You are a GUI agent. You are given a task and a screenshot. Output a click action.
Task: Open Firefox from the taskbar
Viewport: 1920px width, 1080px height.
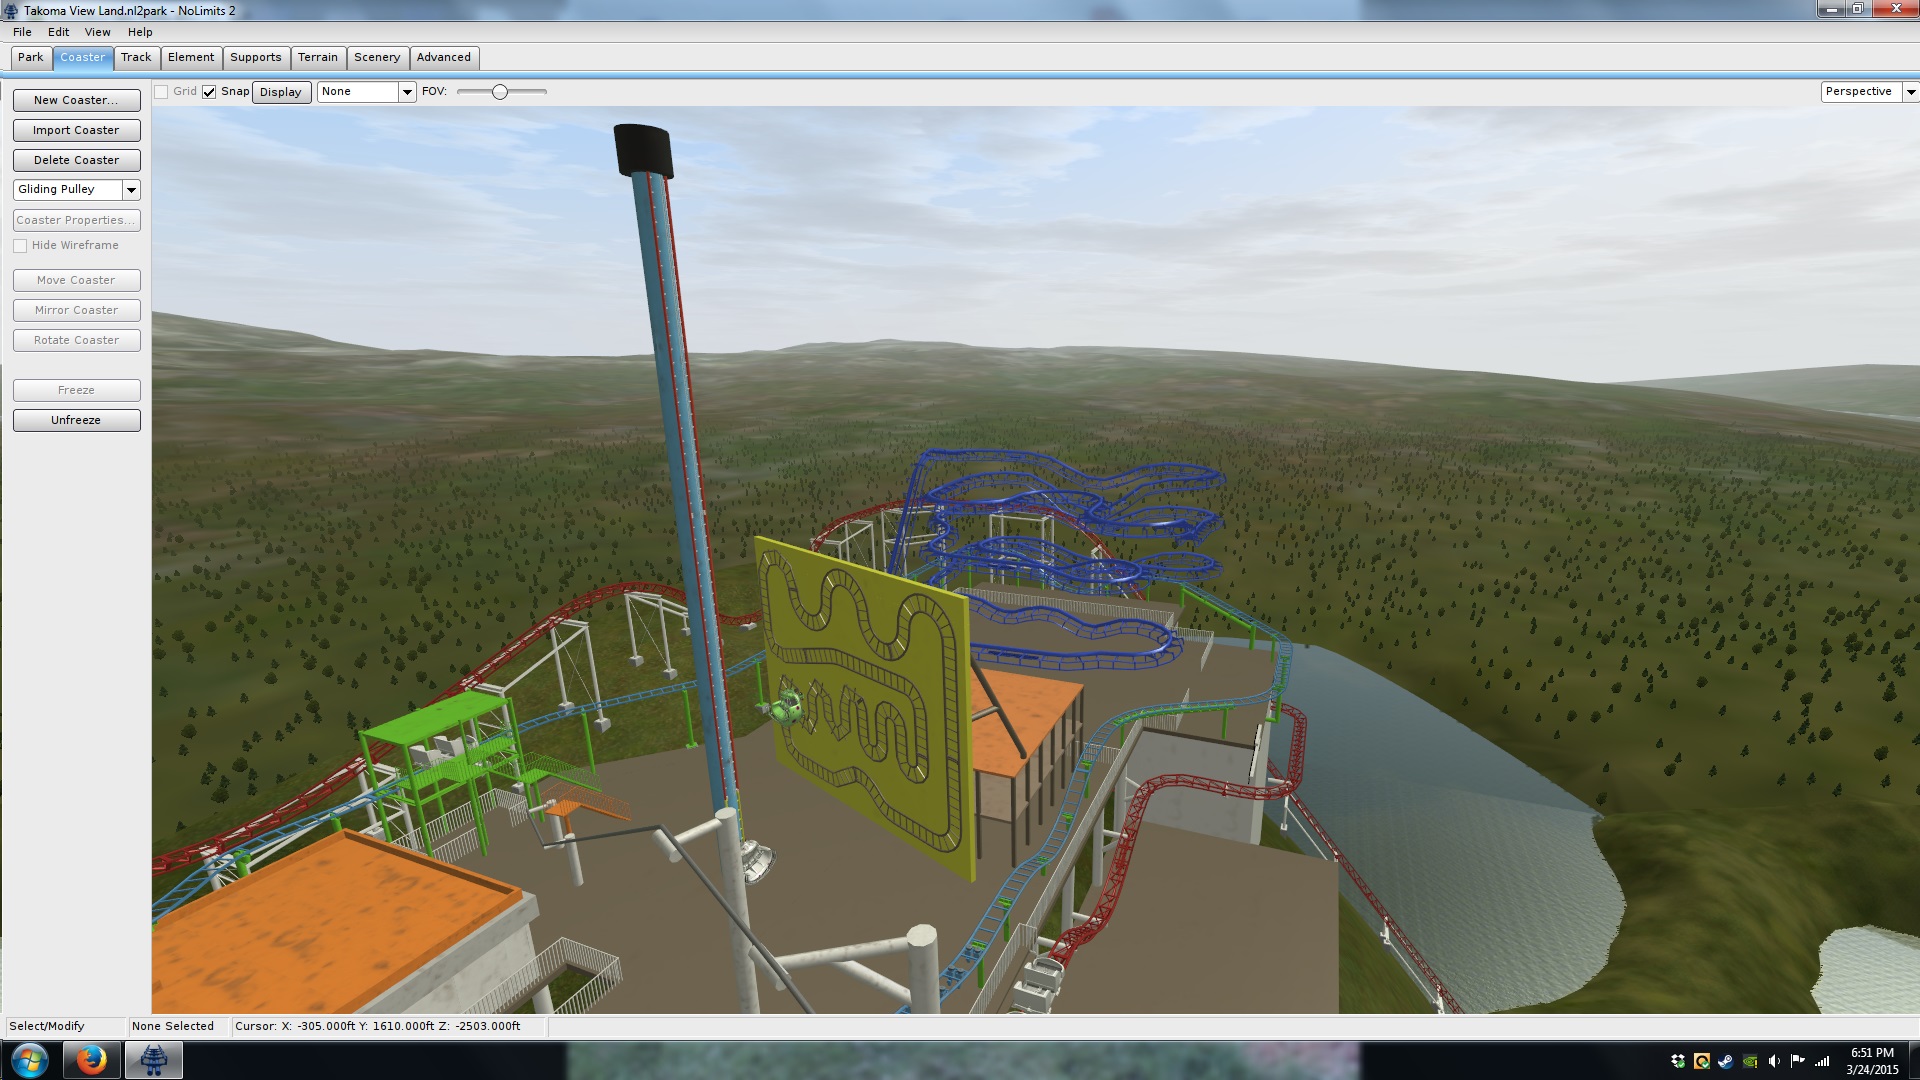(91, 1060)
